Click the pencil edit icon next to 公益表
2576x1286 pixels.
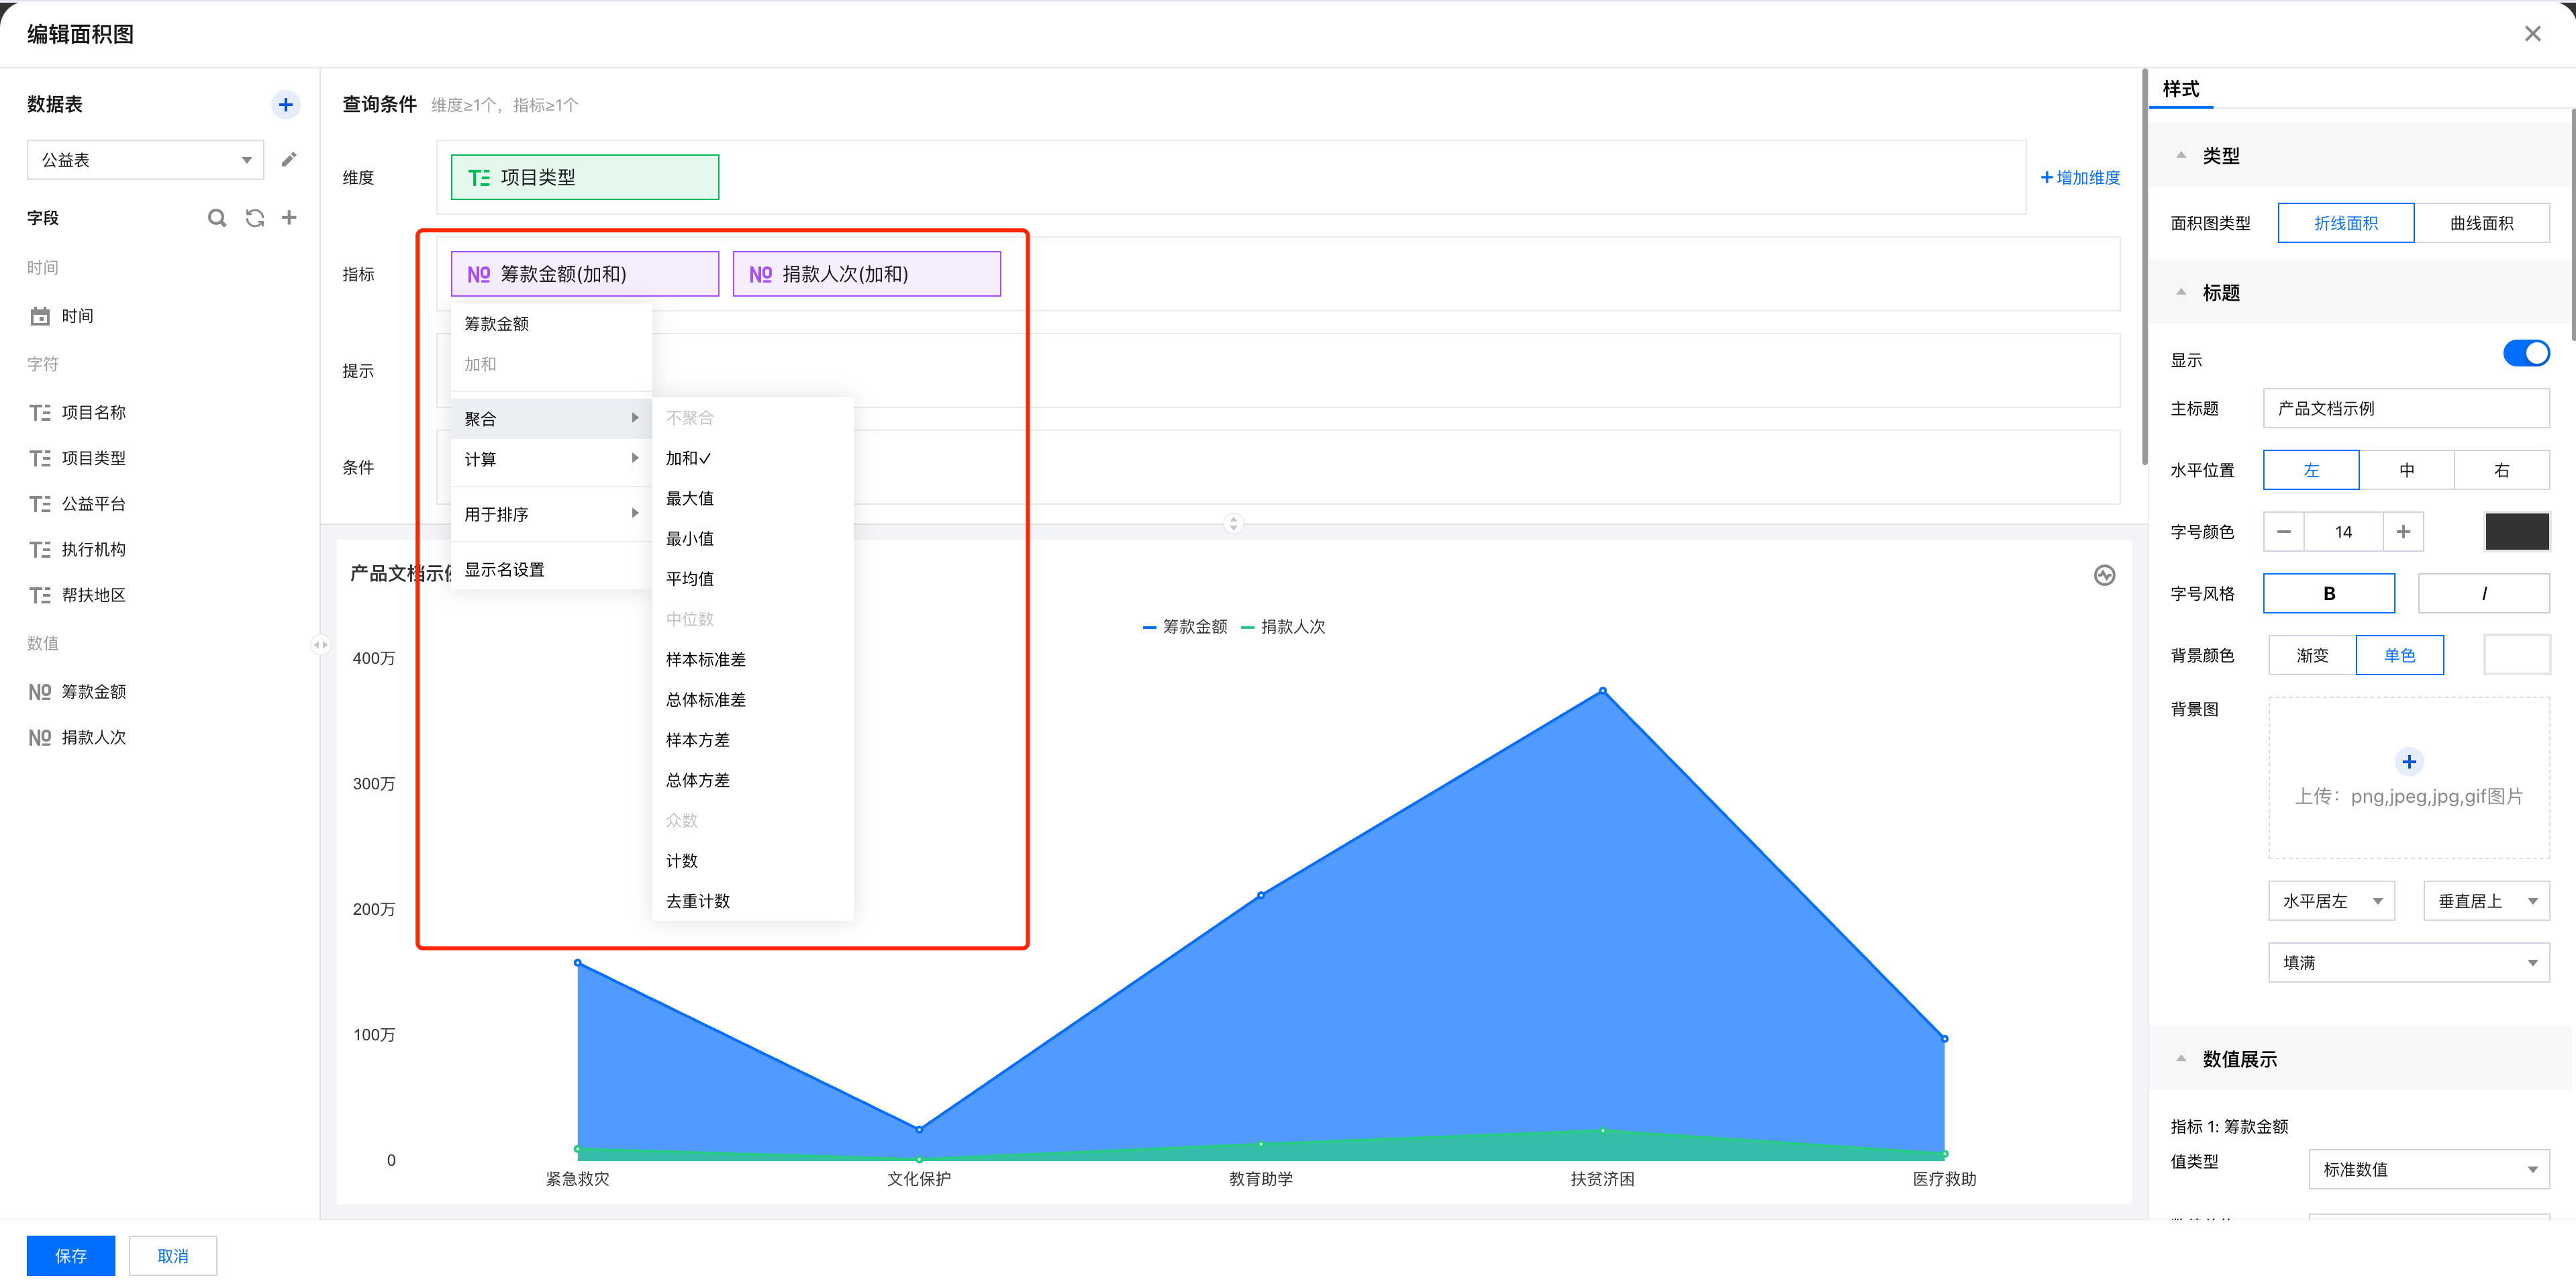coord(289,160)
